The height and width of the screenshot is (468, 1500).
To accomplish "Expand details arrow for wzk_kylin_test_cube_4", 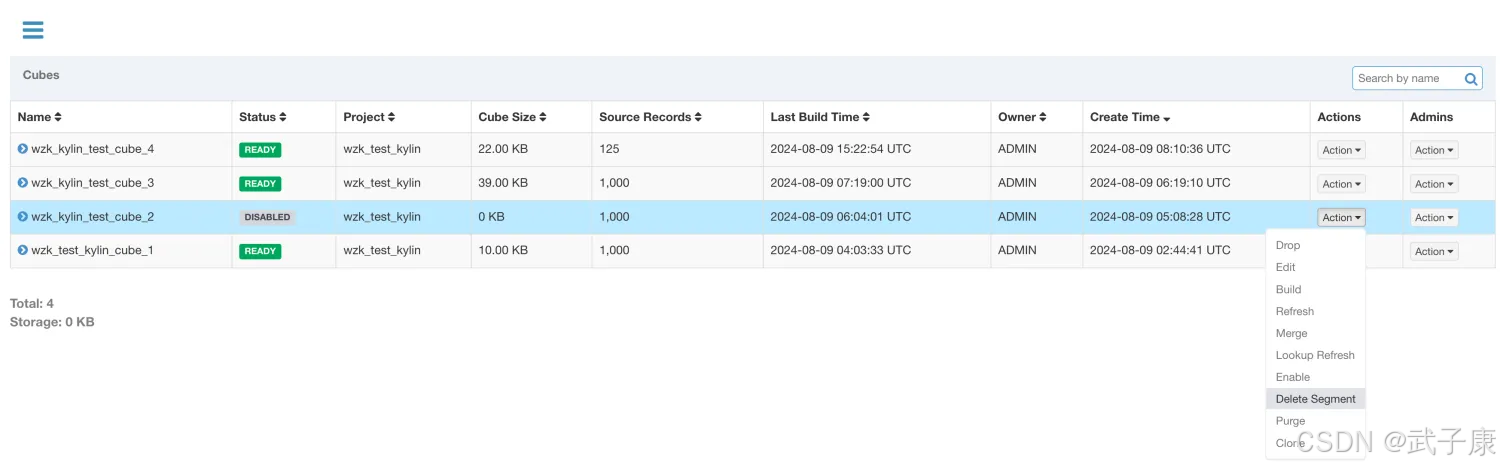I will click(23, 149).
